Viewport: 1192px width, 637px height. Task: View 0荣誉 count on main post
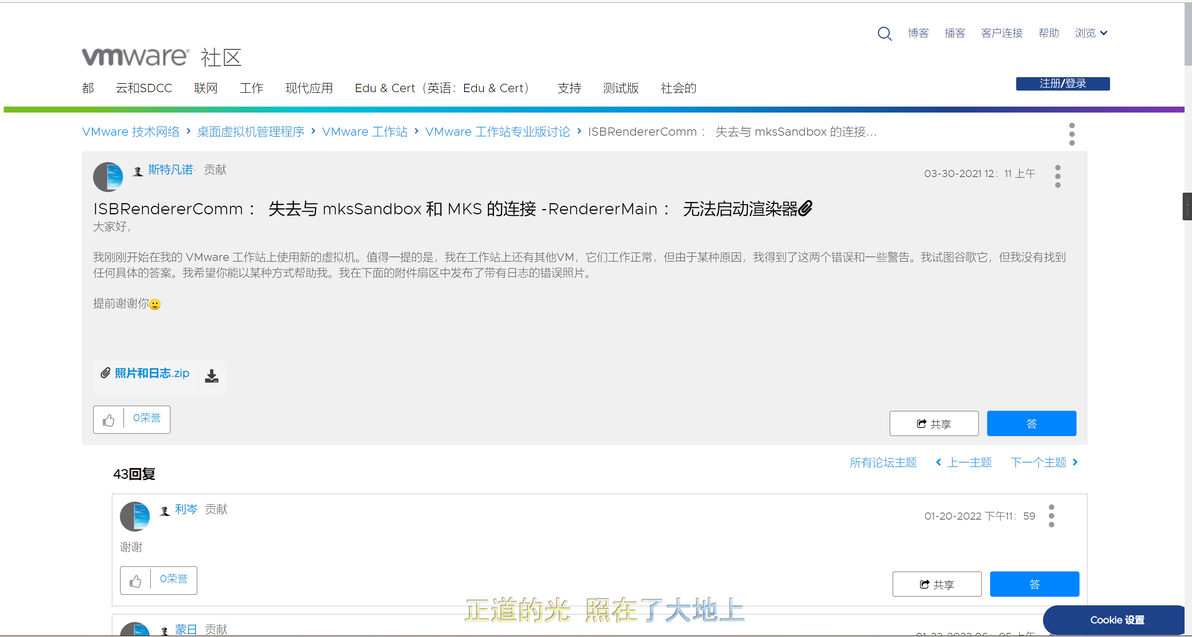[x=147, y=418]
